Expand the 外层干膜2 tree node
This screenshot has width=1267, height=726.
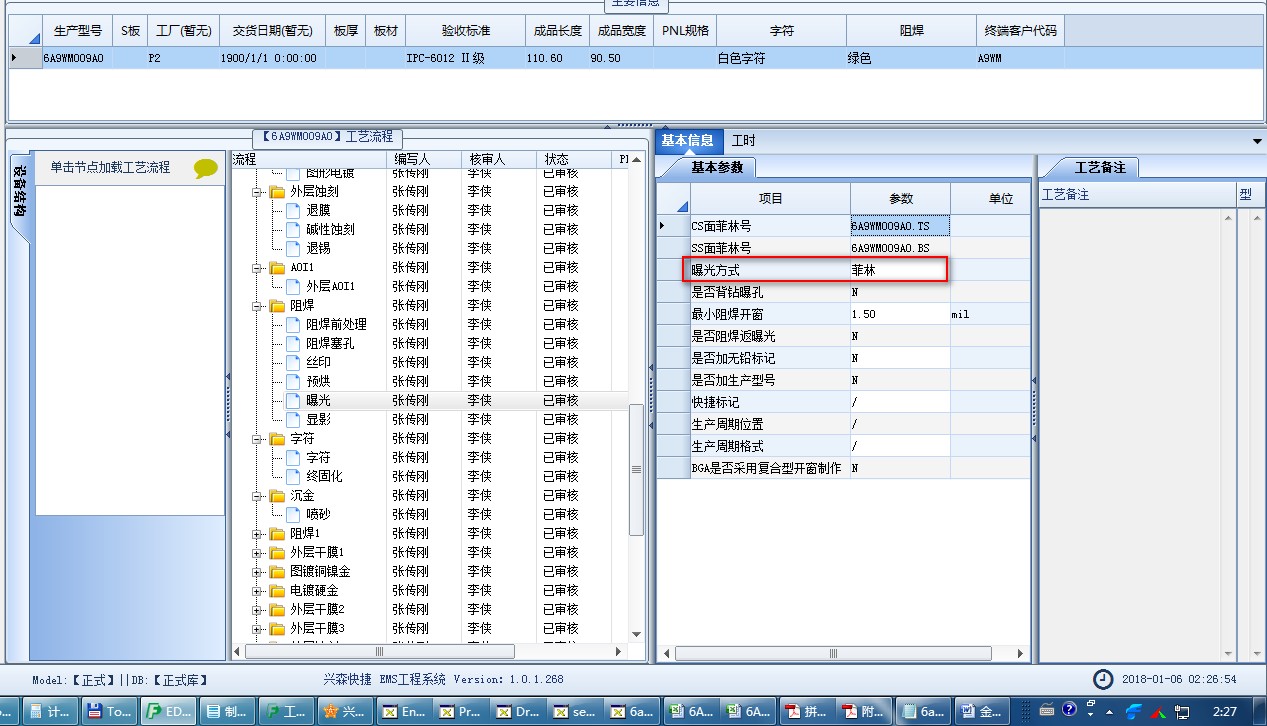257,609
